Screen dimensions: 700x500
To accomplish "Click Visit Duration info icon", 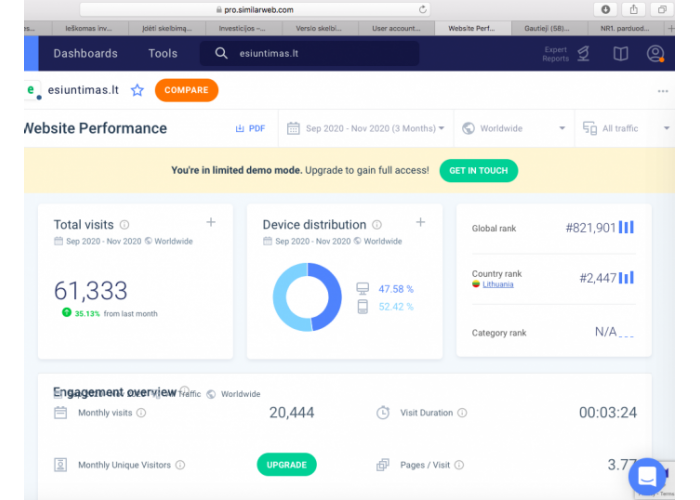I will [x=462, y=413].
